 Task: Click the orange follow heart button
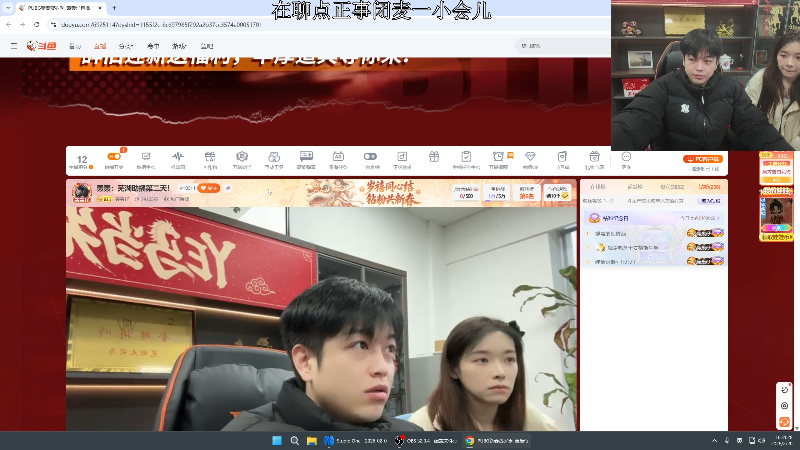click(x=208, y=188)
